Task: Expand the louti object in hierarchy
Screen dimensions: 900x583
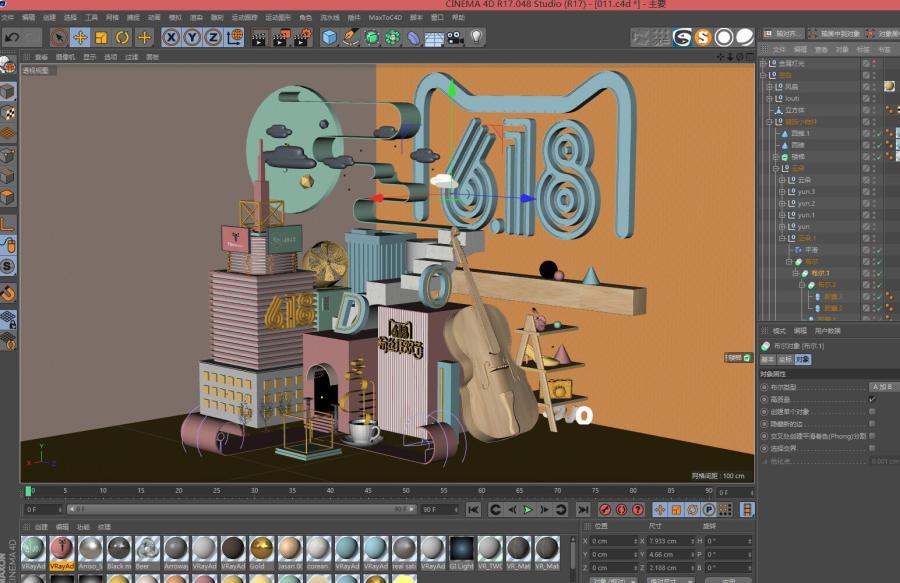Action: coord(769,98)
